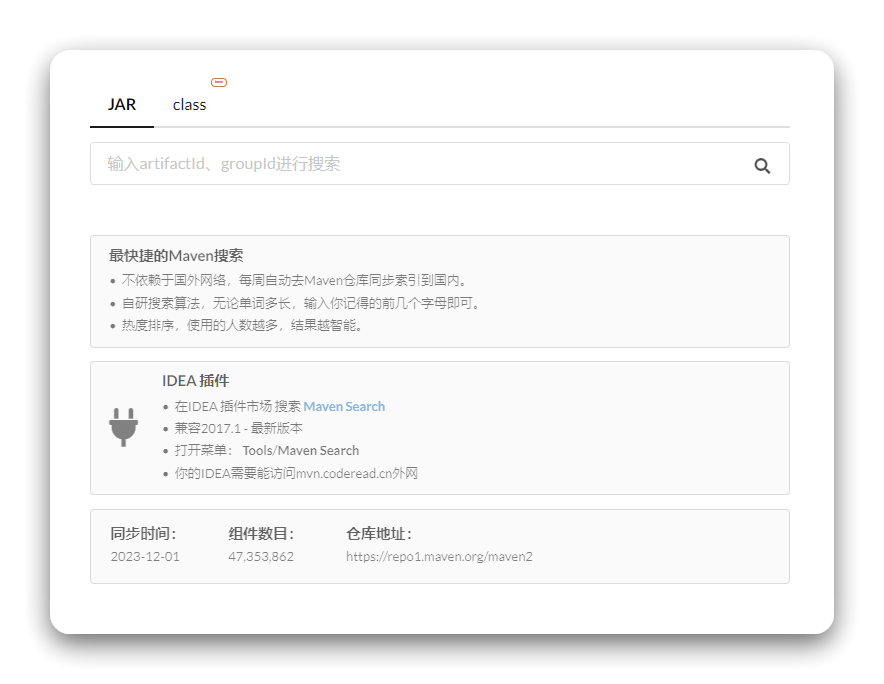
Task: Click the artifactId search input field
Action: (x=400, y=164)
